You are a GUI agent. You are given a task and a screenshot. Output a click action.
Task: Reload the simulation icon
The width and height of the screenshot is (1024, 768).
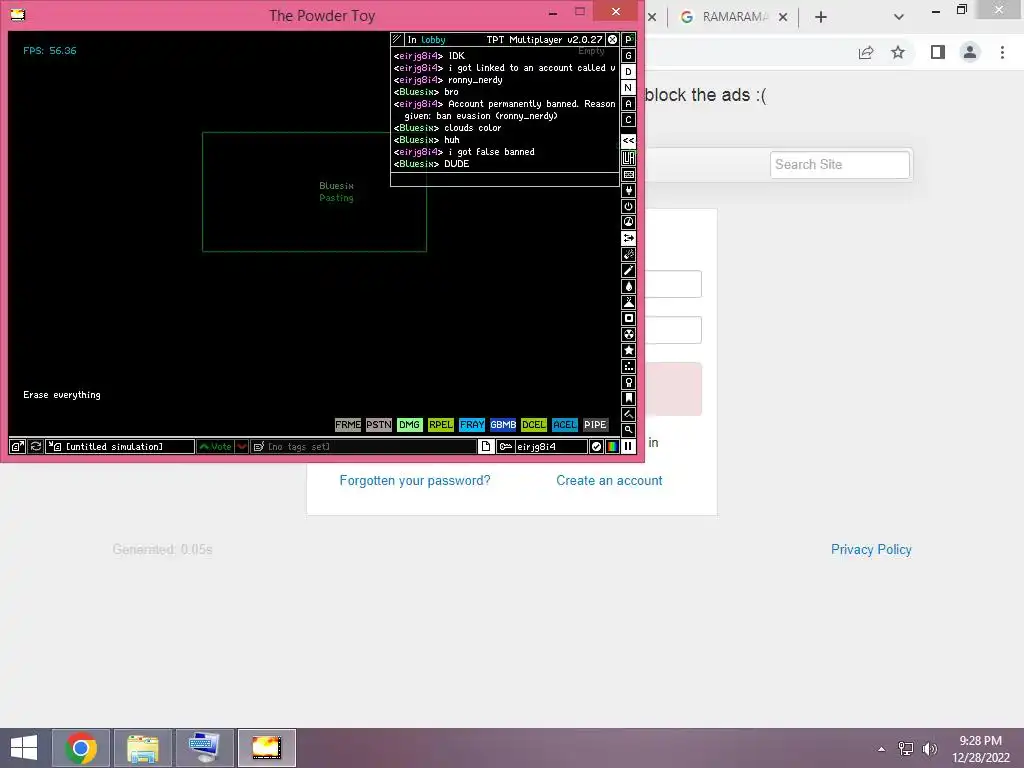tap(36, 447)
